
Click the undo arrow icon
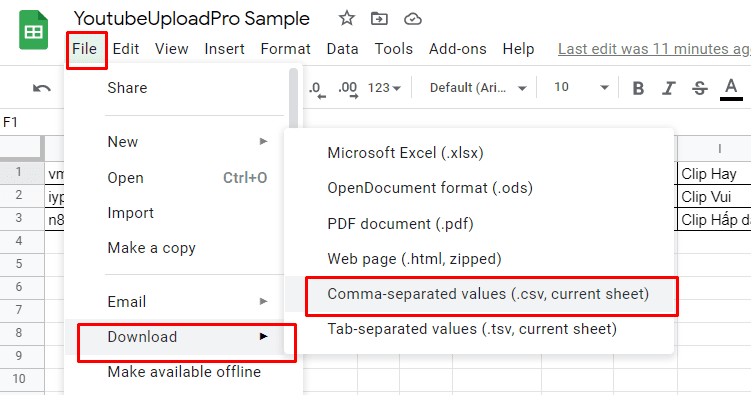42,88
